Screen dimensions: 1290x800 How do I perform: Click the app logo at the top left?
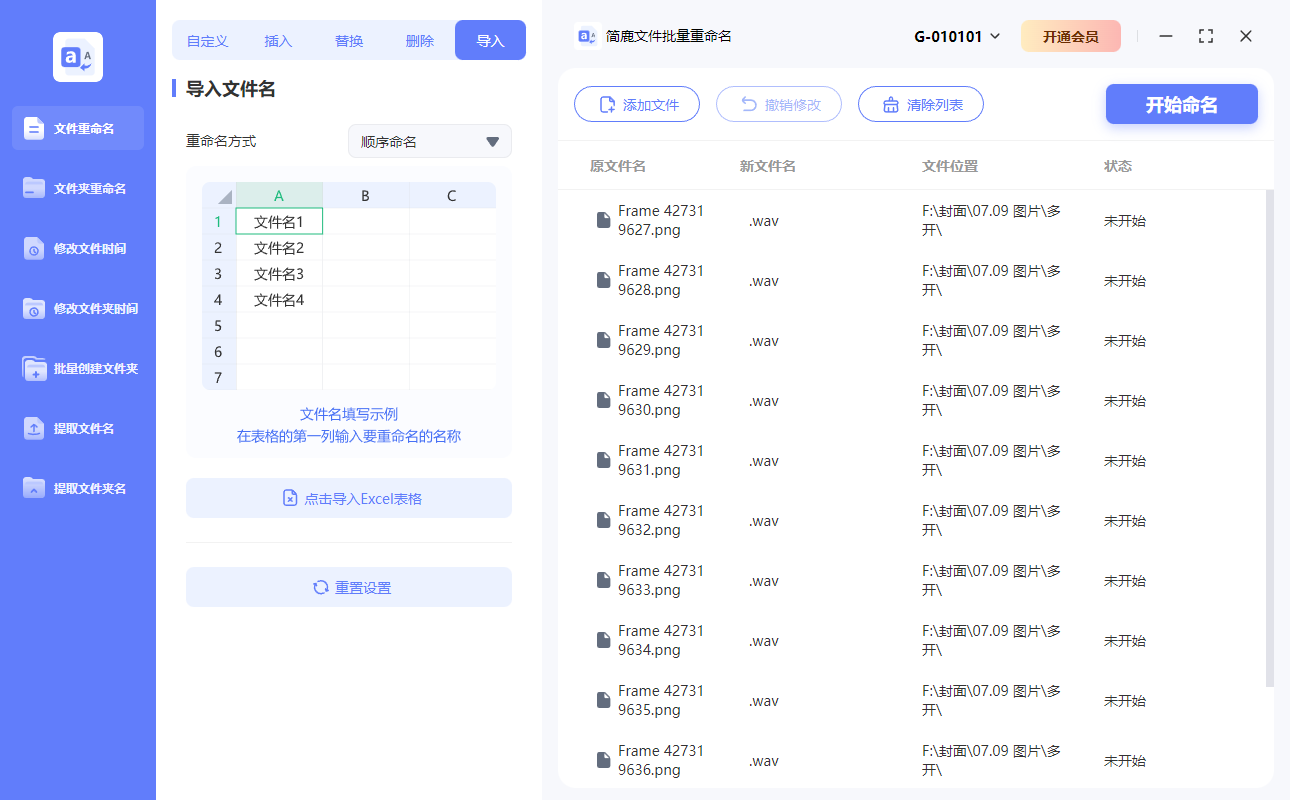(77, 57)
